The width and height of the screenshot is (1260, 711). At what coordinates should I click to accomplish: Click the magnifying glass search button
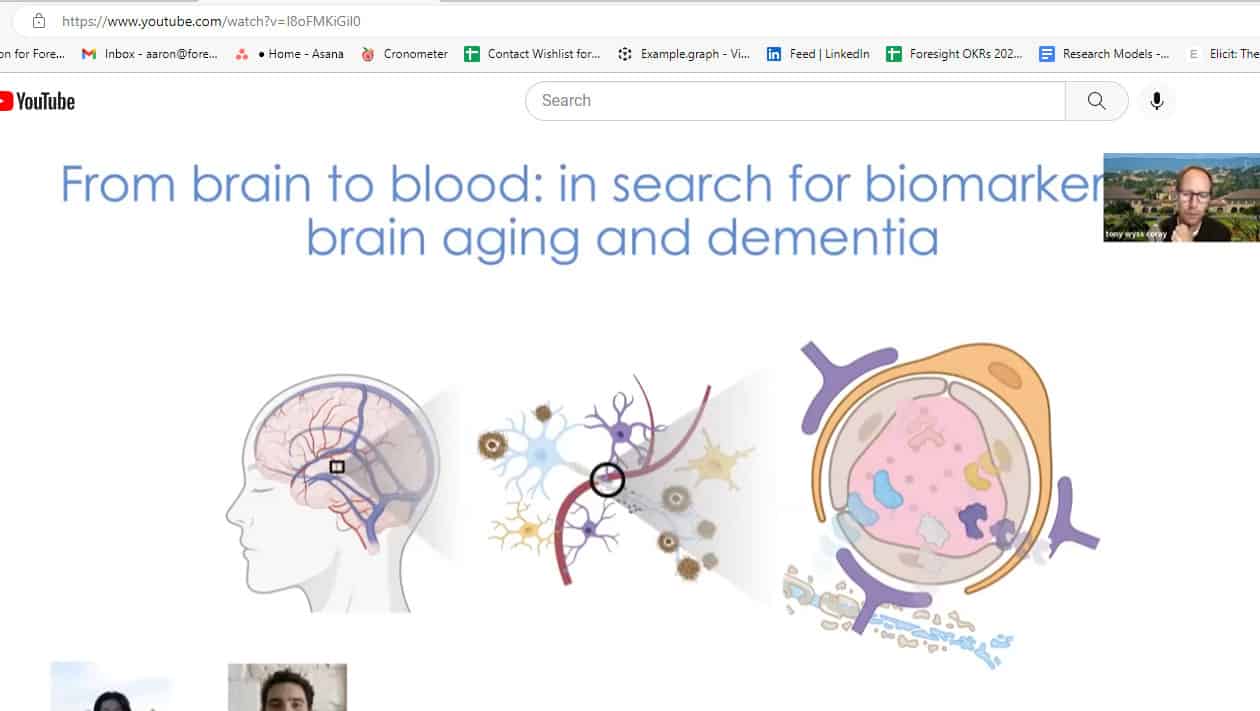(x=1096, y=101)
